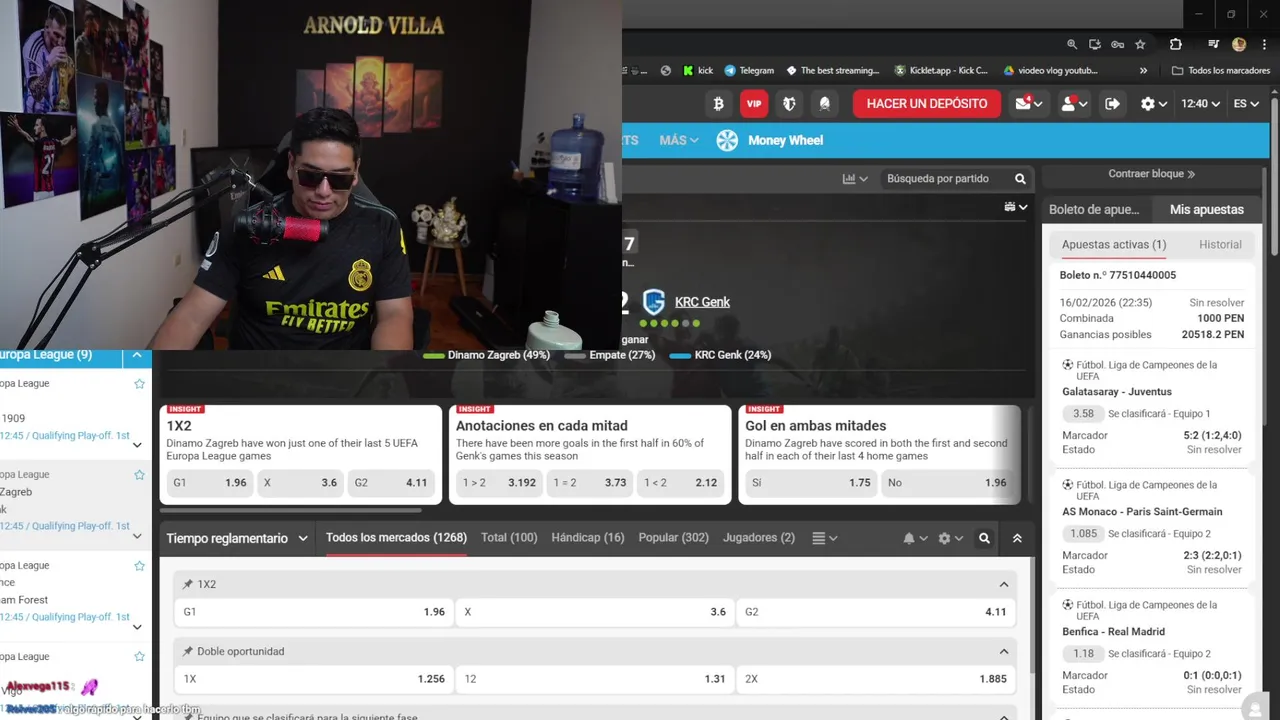
Task: Collapse all markets with the double chevron
Action: tap(1017, 538)
